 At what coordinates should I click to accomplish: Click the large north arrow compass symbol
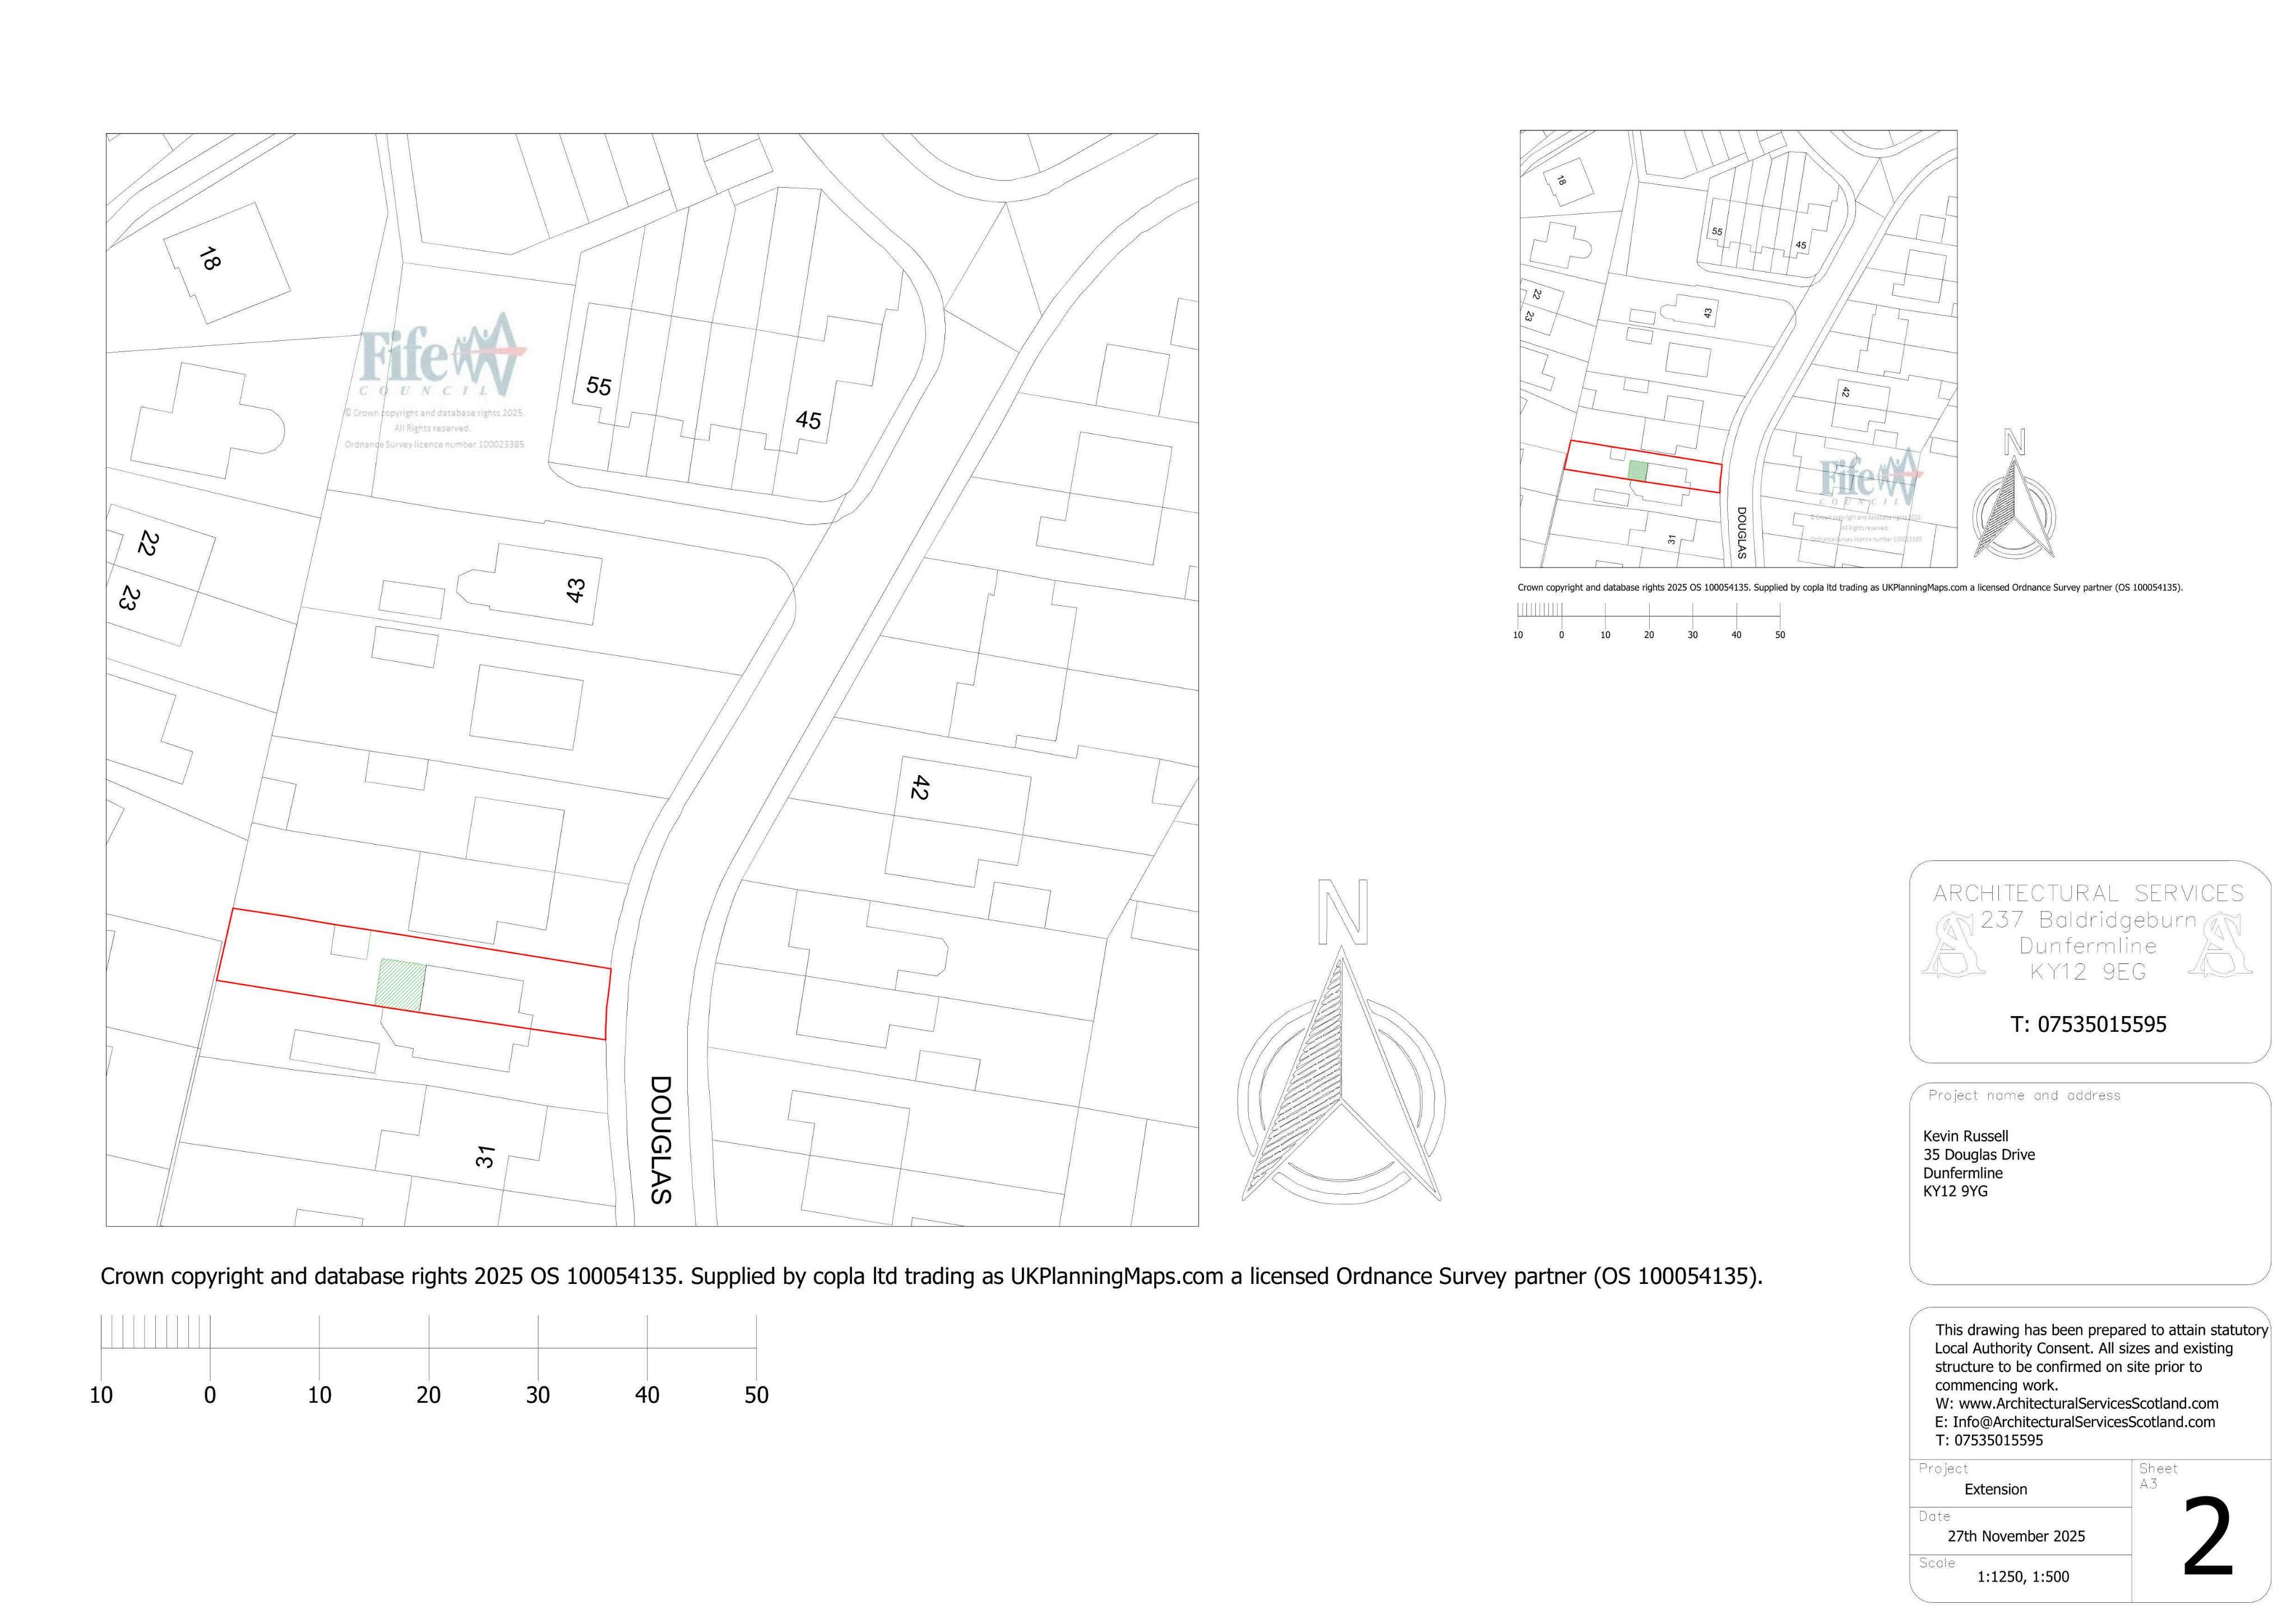[x=1341, y=1042]
